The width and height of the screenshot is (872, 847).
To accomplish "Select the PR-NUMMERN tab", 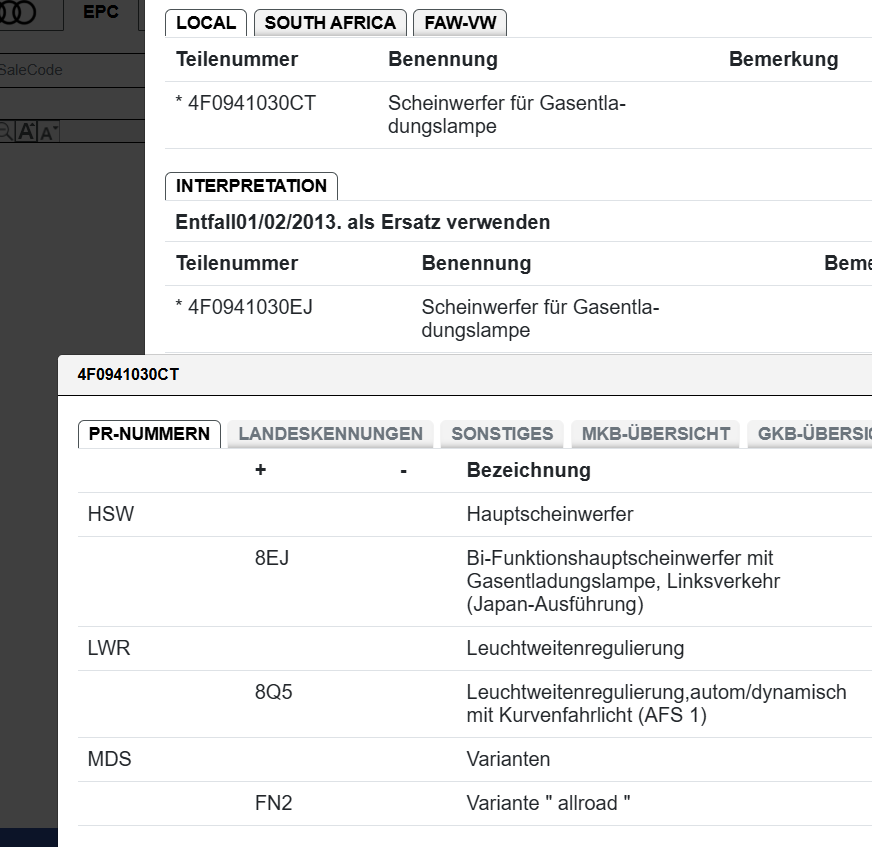I will (x=149, y=434).
